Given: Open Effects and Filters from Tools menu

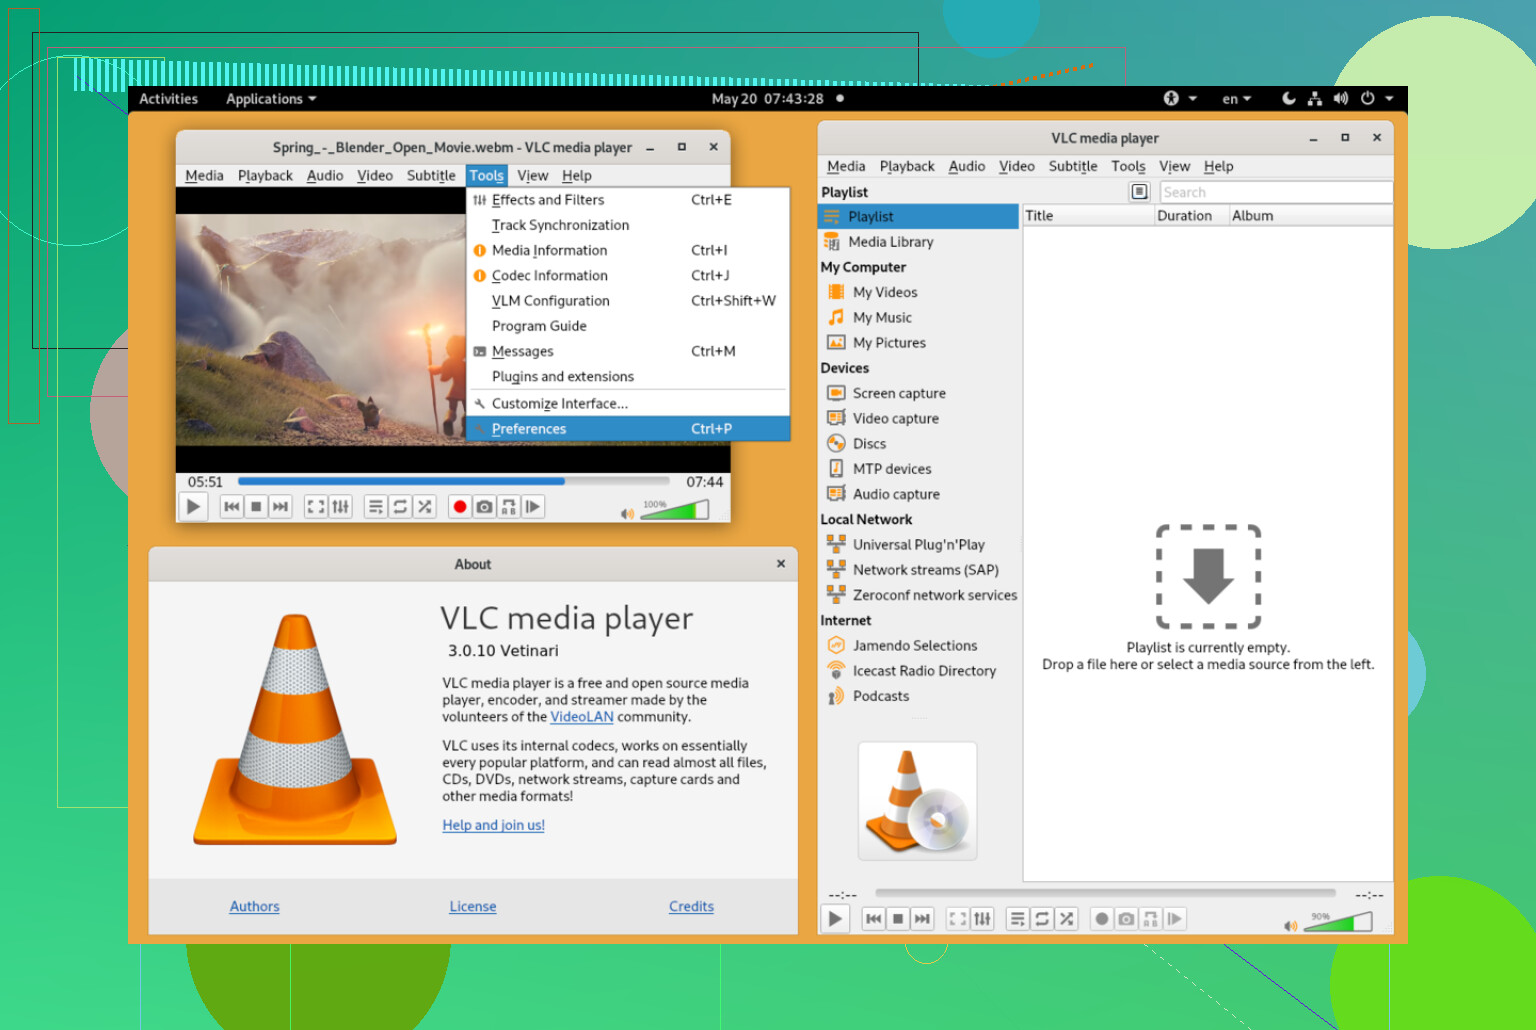Looking at the screenshot, I should pyautogui.click(x=628, y=200).
